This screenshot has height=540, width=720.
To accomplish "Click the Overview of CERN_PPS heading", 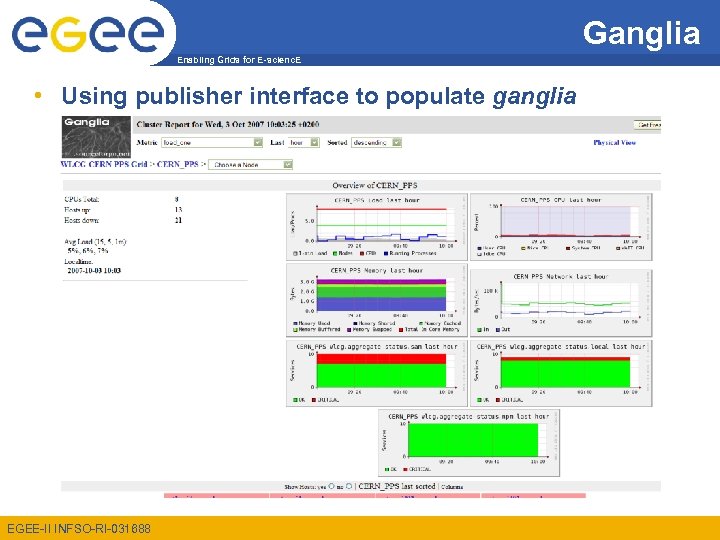I will [x=375, y=186].
